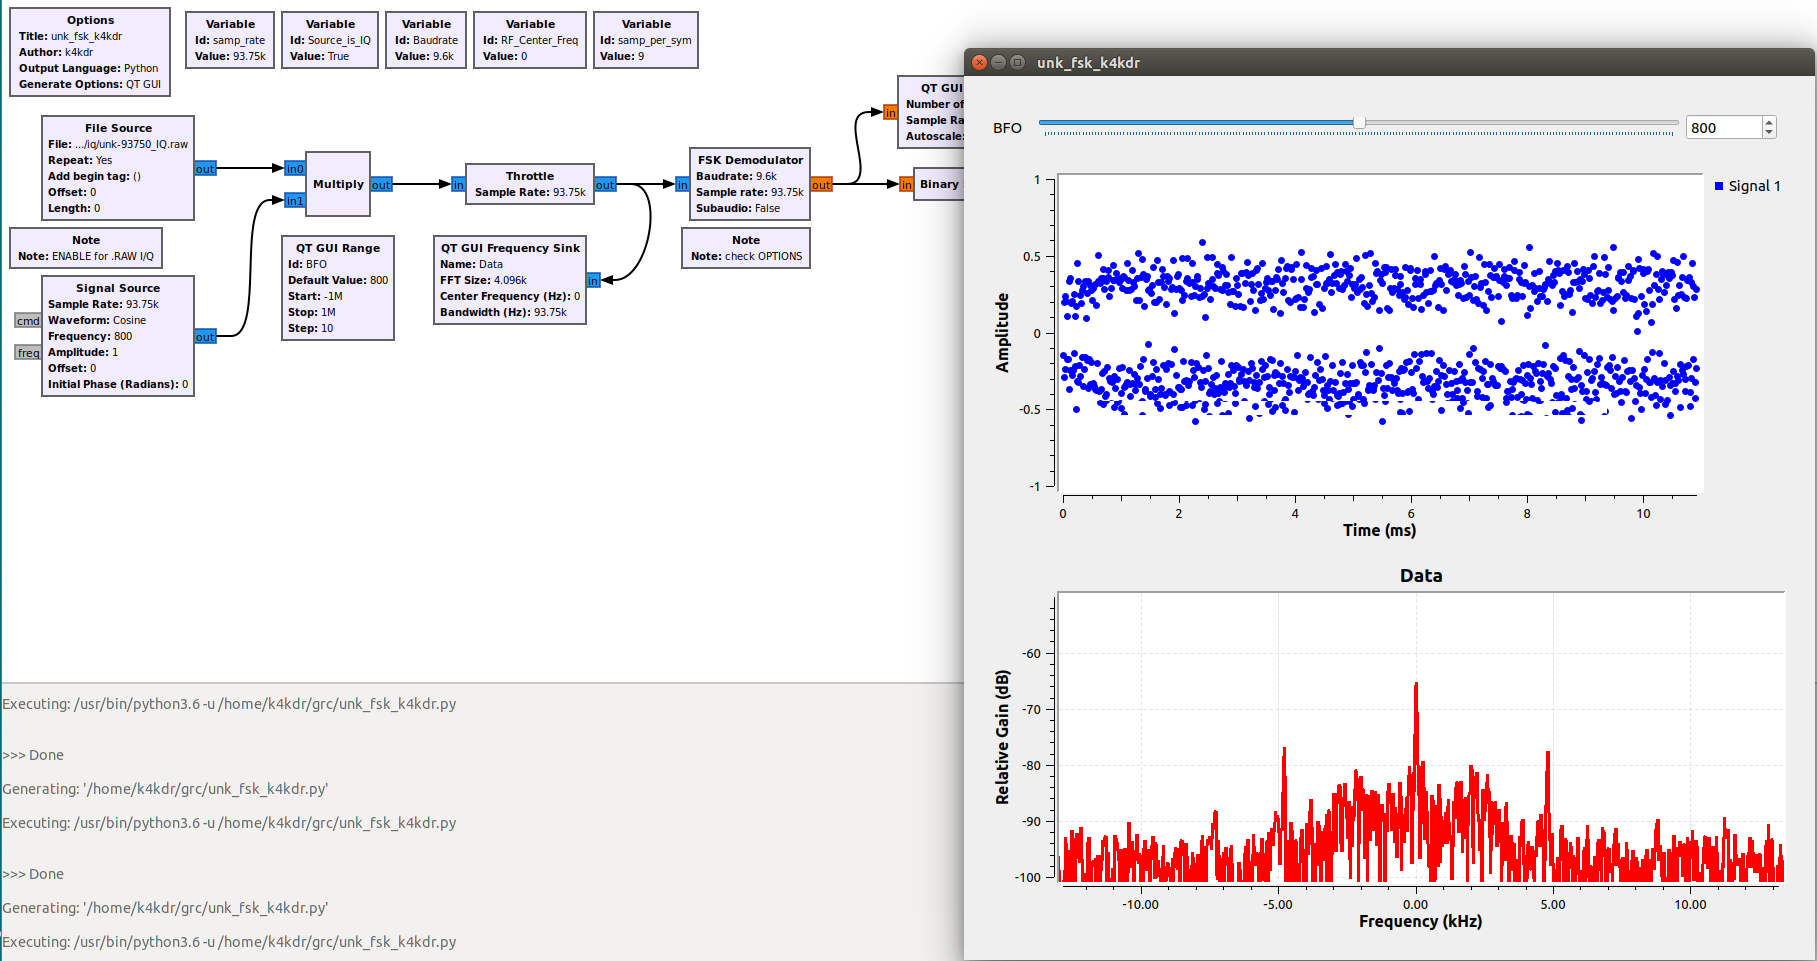Toggle Signal 1 legend visibility
The width and height of the screenshot is (1817, 961).
point(1748,186)
